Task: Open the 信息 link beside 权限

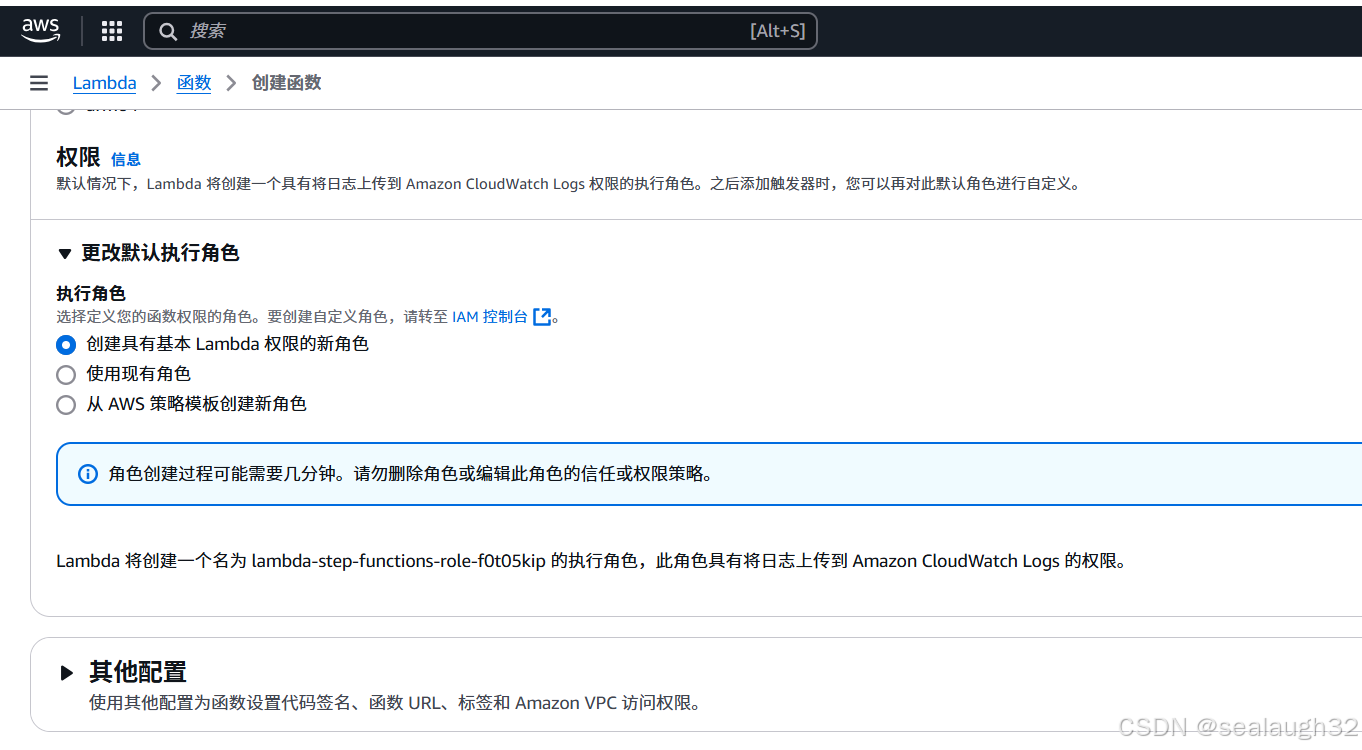Action: [x=126, y=159]
